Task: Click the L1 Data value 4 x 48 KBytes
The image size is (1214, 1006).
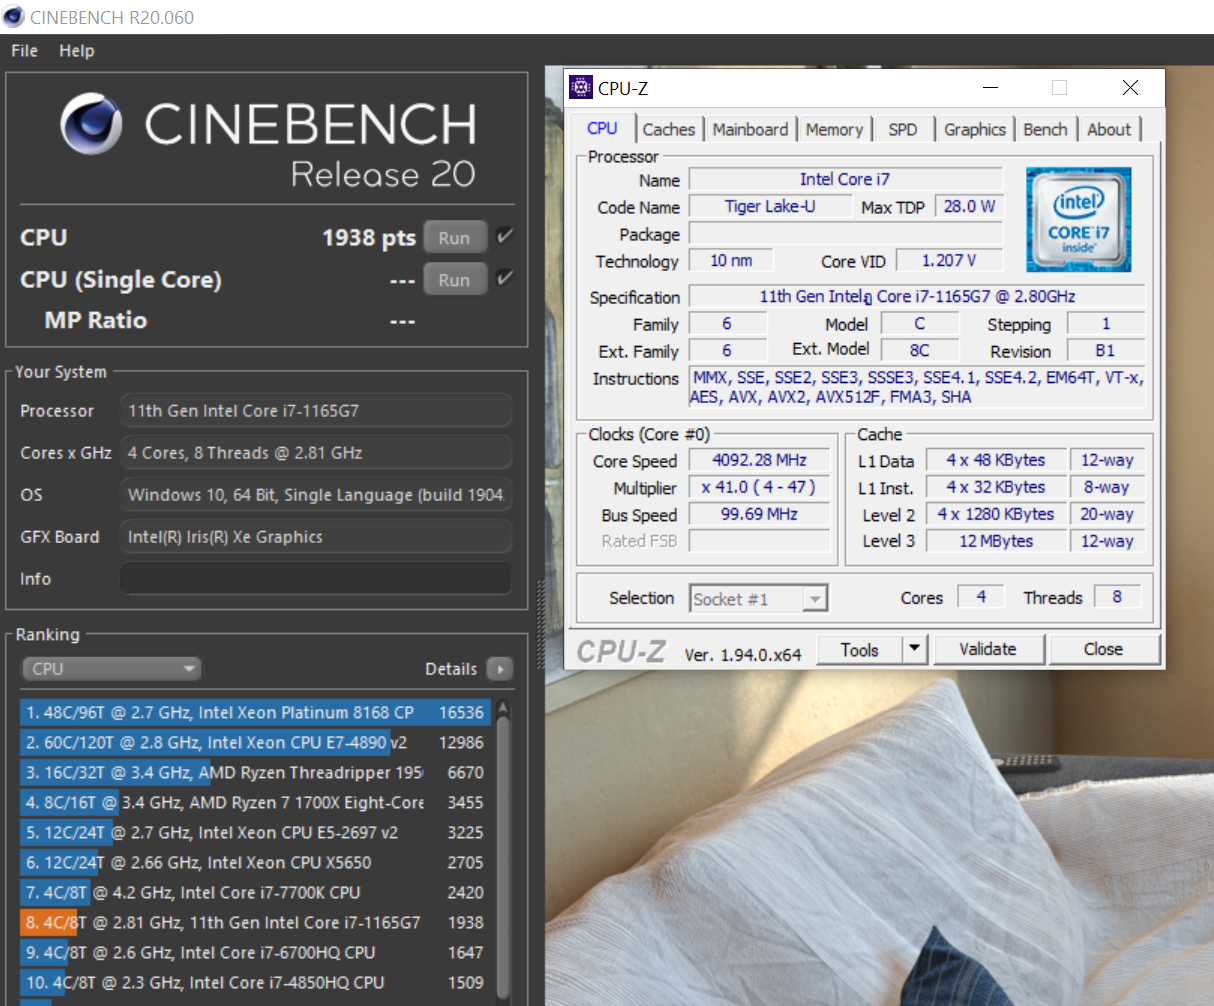Action: [996, 460]
